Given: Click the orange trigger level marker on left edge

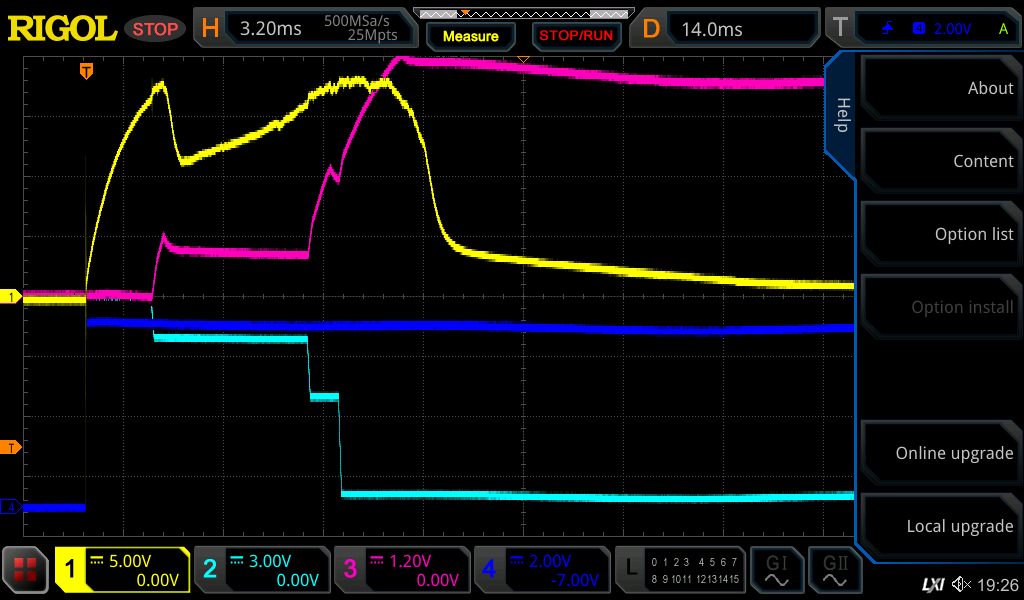Looking at the screenshot, I should click(x=12, y=447).
